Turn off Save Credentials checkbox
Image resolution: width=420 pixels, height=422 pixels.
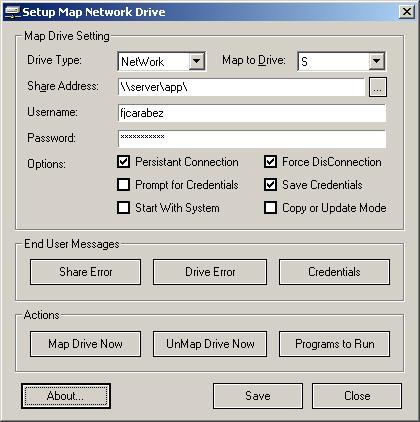click(270, 184)
